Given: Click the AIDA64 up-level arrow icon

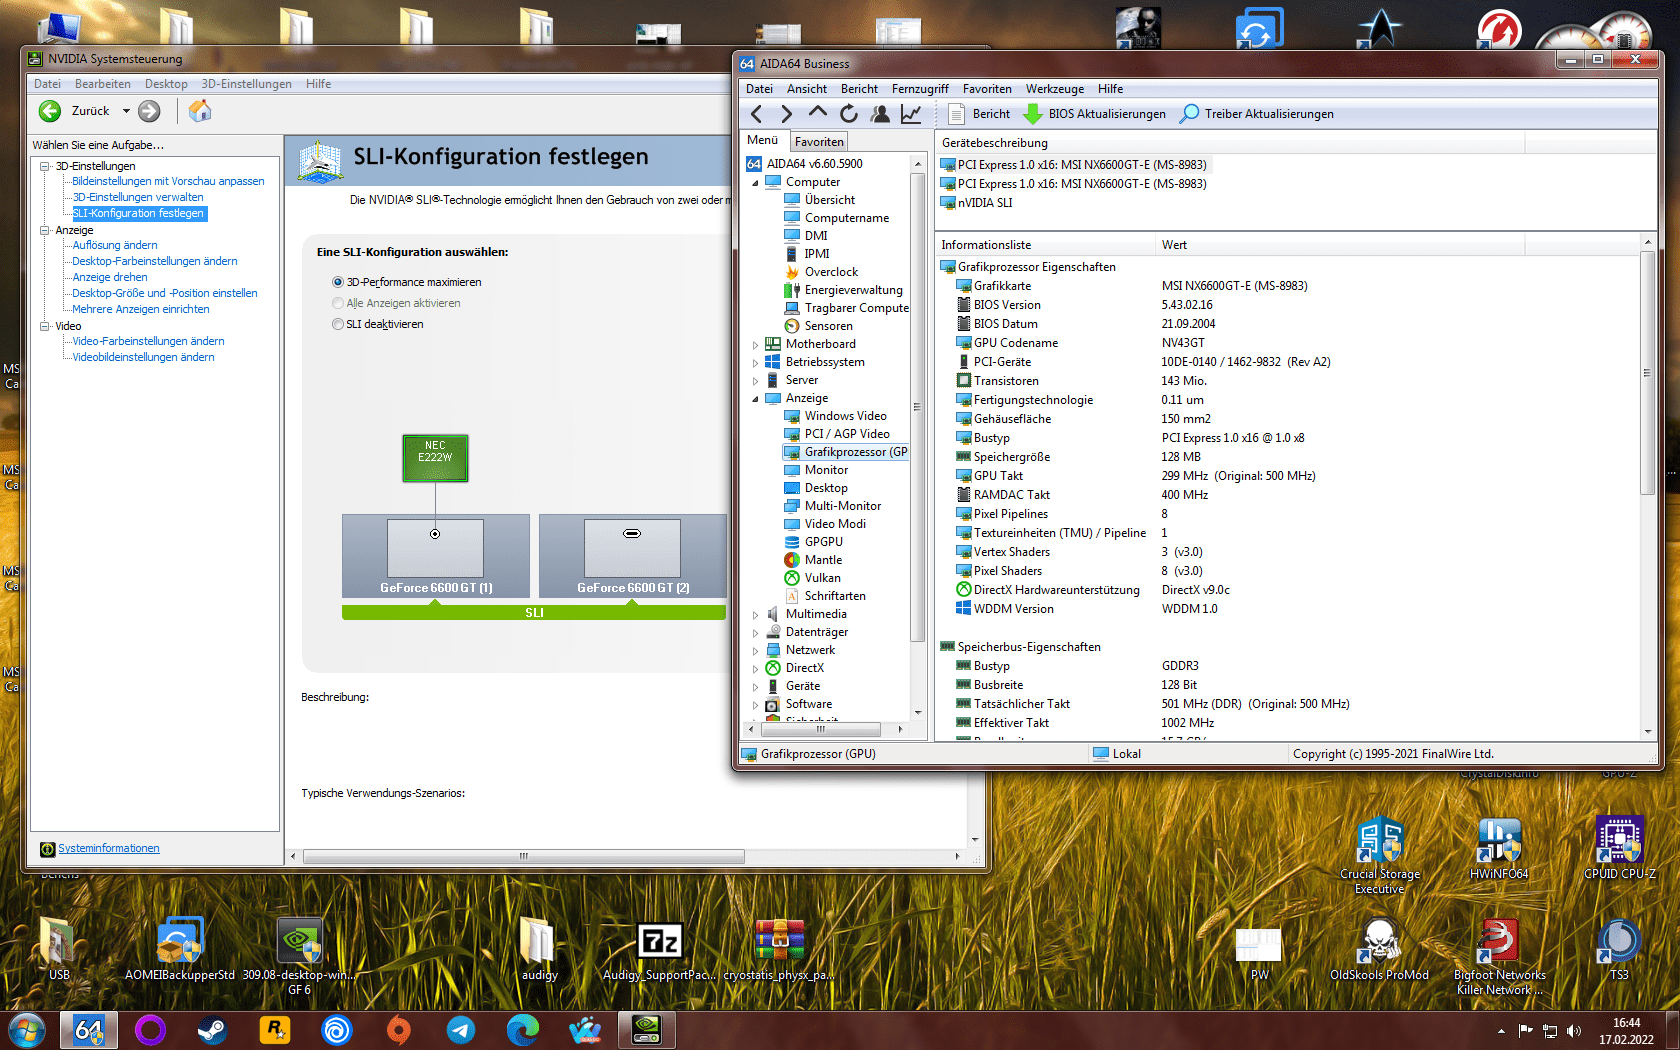Looking at the screenshot, I should tap(818, 113).
